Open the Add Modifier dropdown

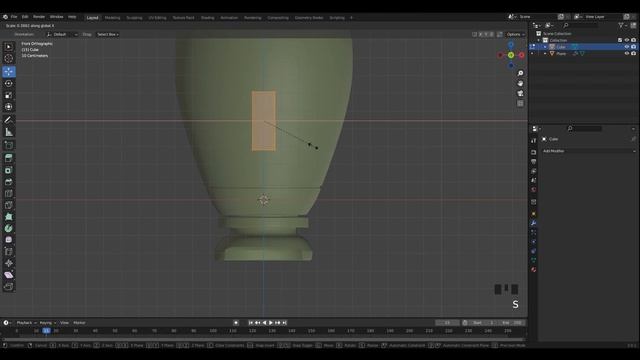click(x=588, y=151)
